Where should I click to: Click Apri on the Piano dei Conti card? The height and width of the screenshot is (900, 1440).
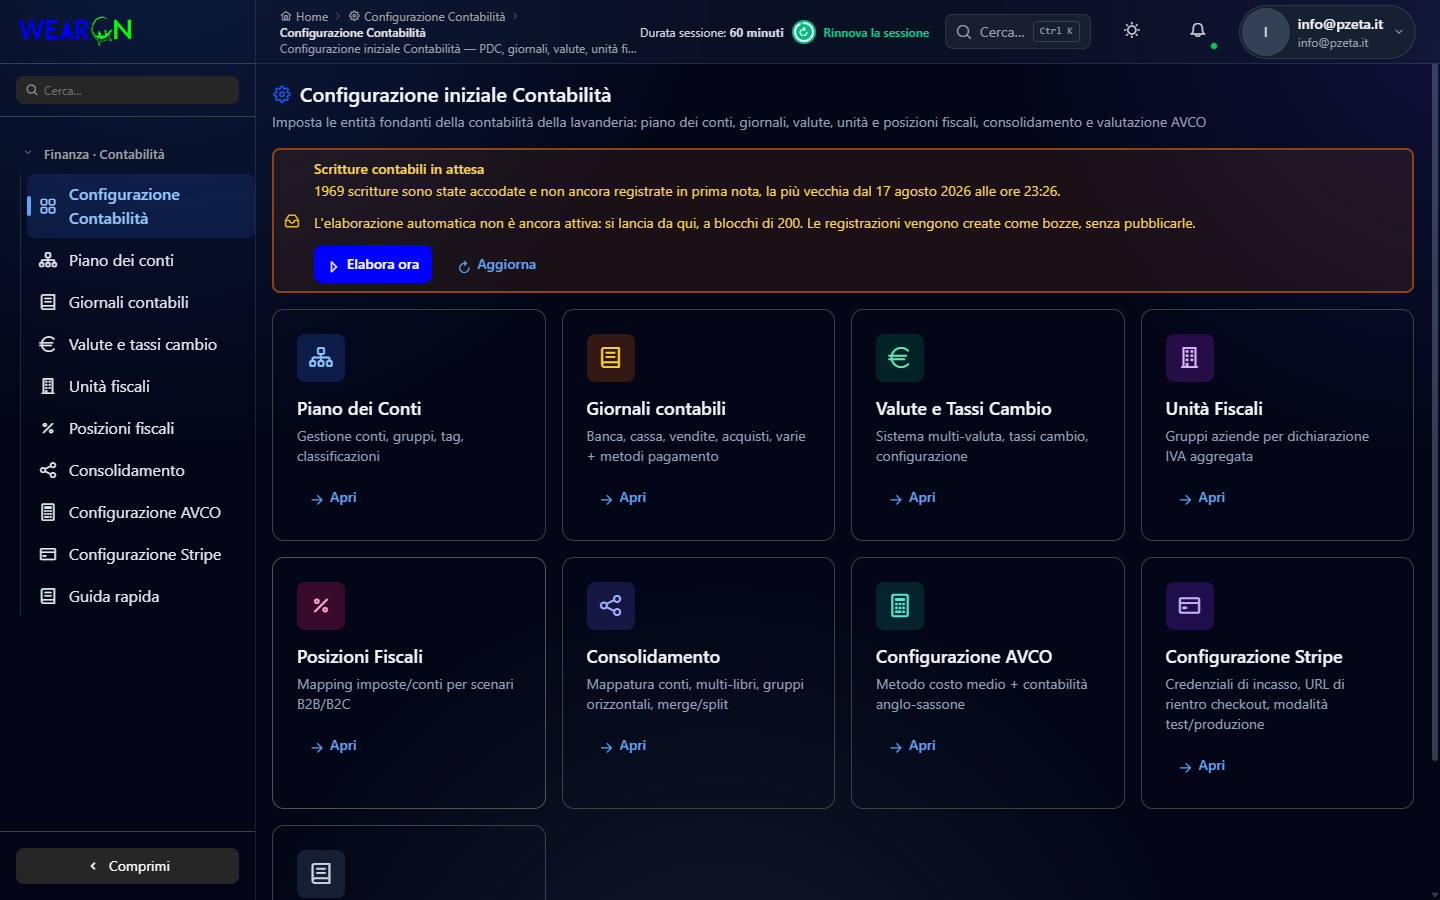[334, 497]
